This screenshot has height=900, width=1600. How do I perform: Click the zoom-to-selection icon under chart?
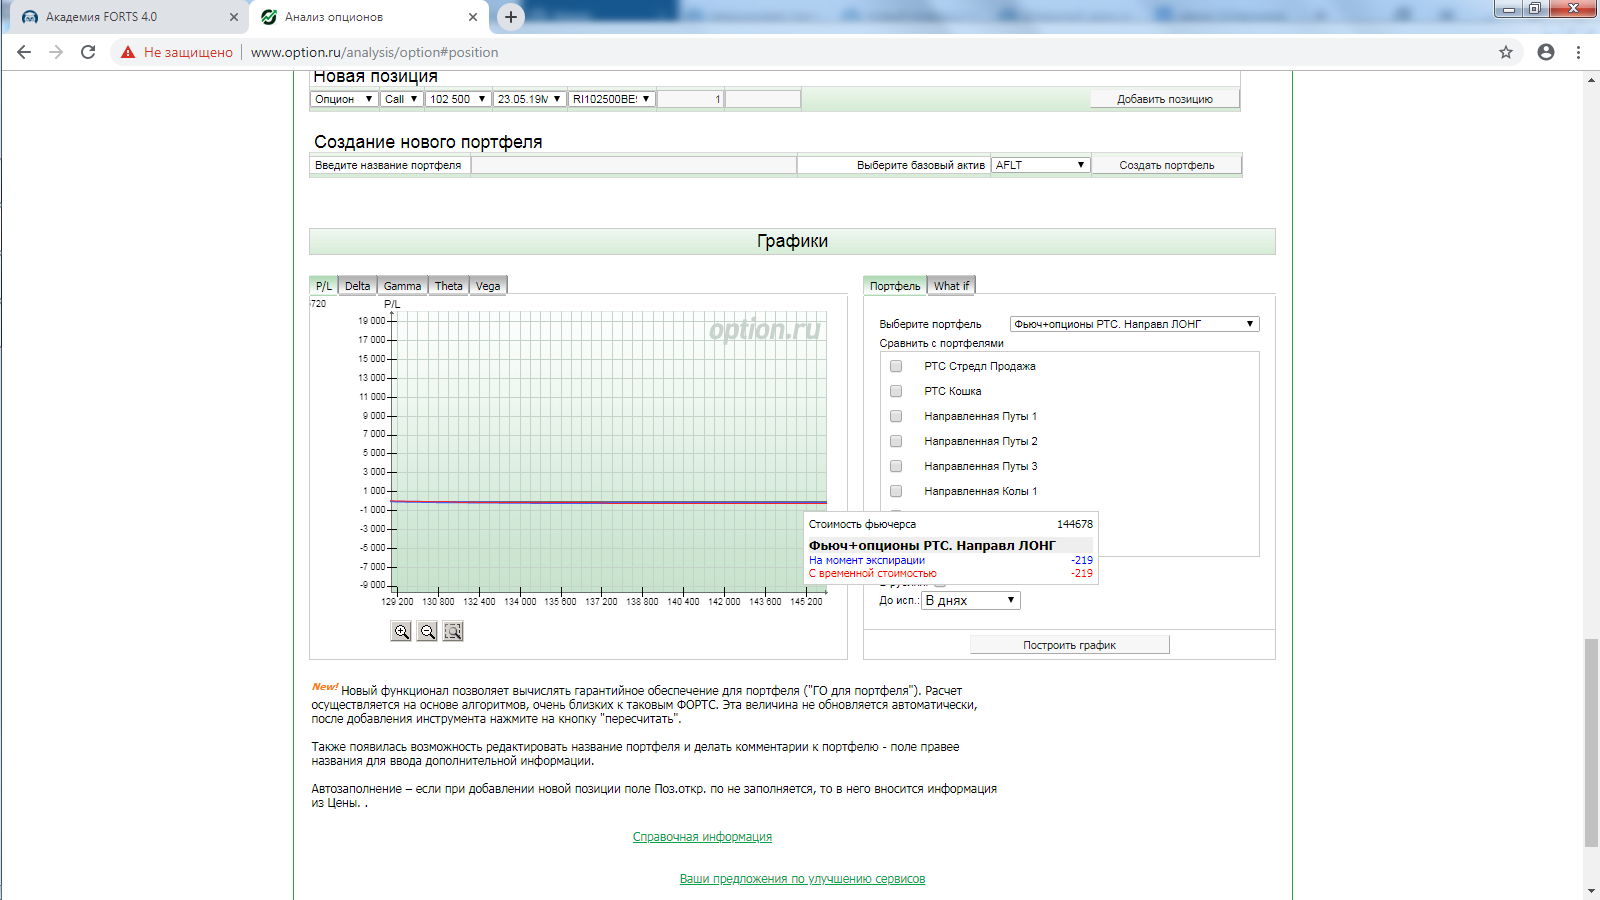453,631
